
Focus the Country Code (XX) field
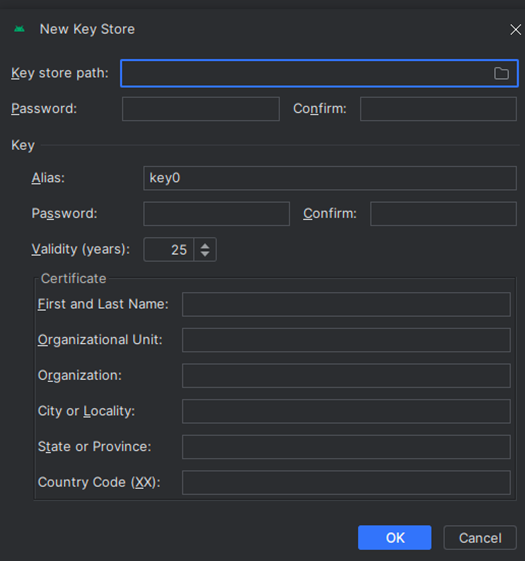[346, 482]
